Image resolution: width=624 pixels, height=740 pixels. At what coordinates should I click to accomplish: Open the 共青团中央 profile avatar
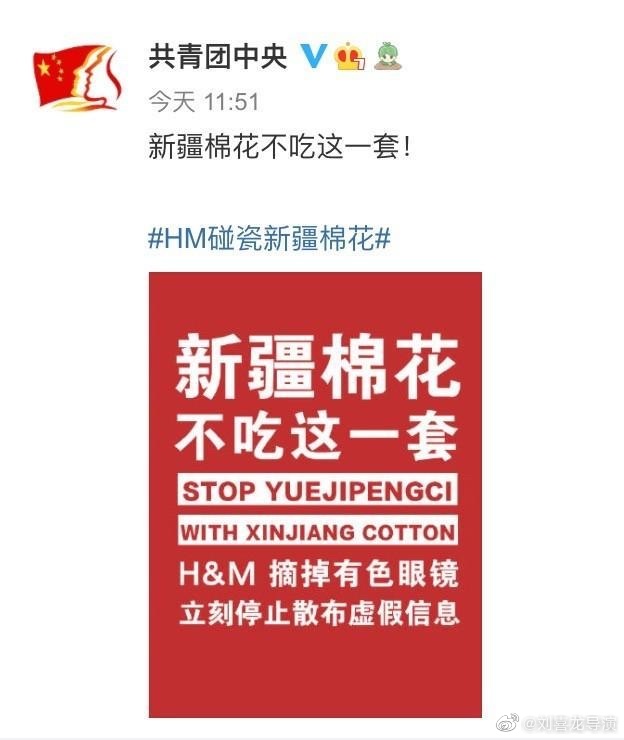coord(77,78)
